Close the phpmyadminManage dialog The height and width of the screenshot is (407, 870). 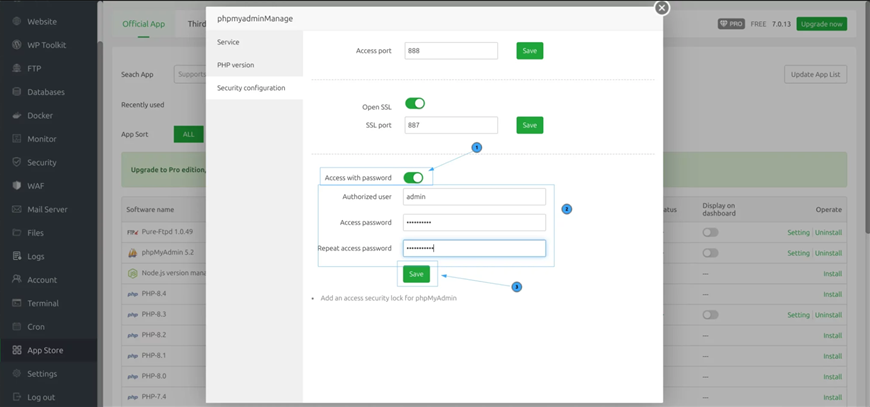click(x=661, y=8)
